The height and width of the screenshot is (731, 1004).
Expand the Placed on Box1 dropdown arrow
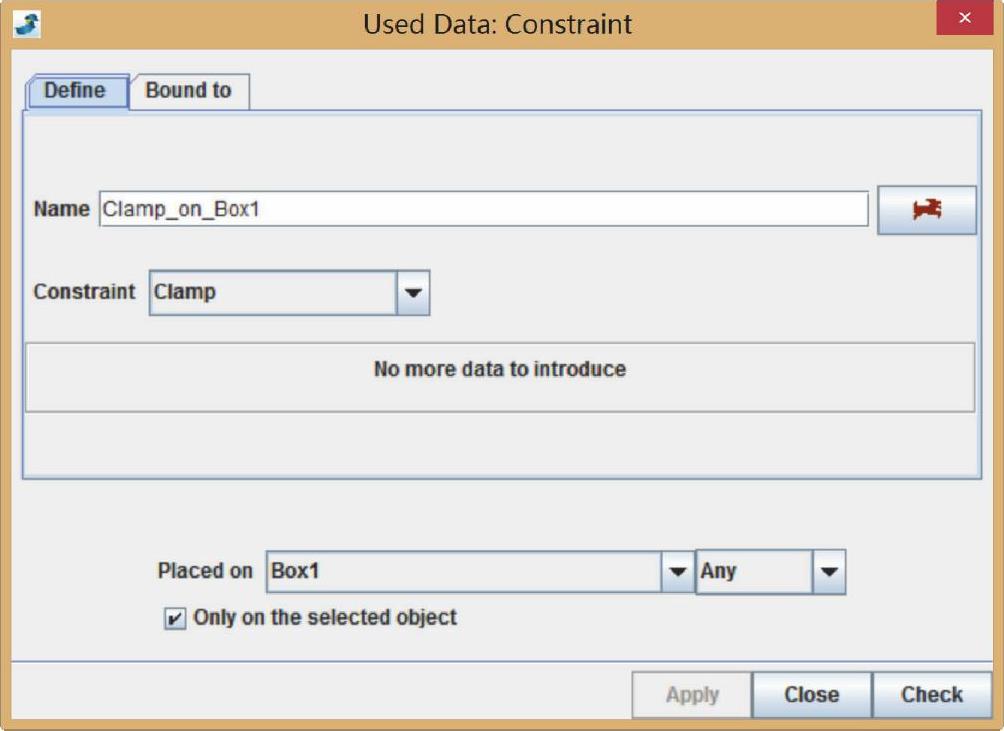pyautogui.click(x=677, y=572)
